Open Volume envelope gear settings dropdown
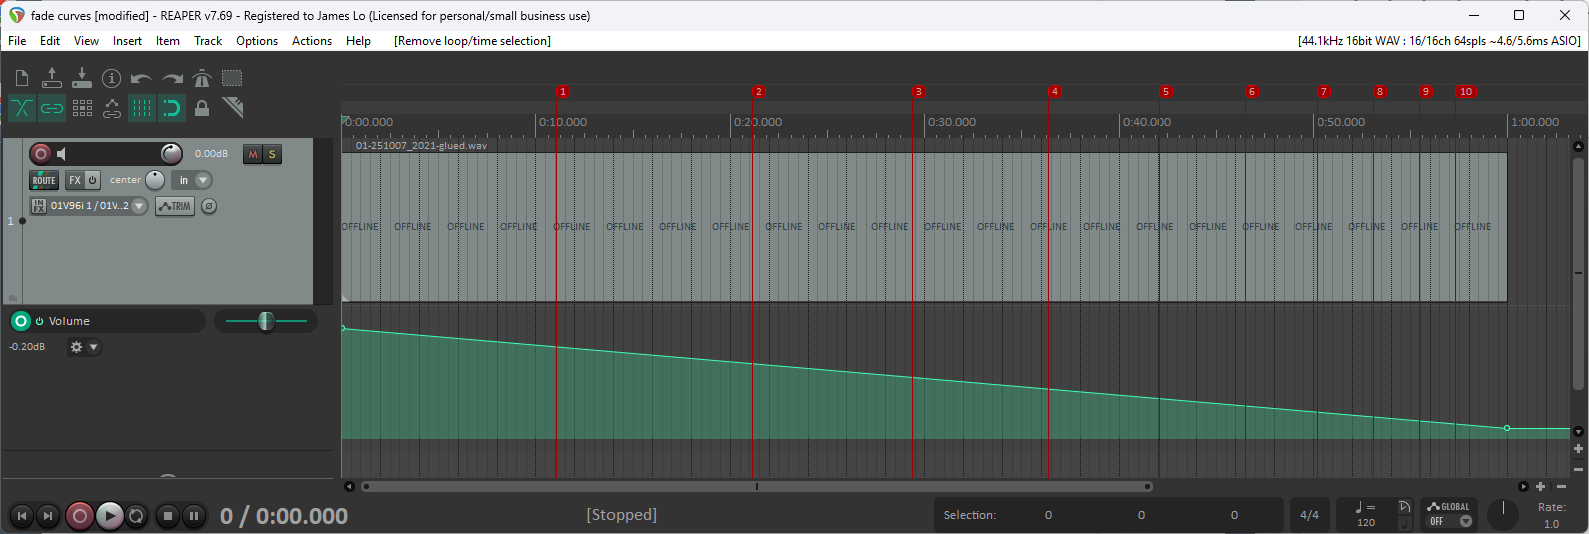This screenshot has width=1589, height=534. (84, 347)
